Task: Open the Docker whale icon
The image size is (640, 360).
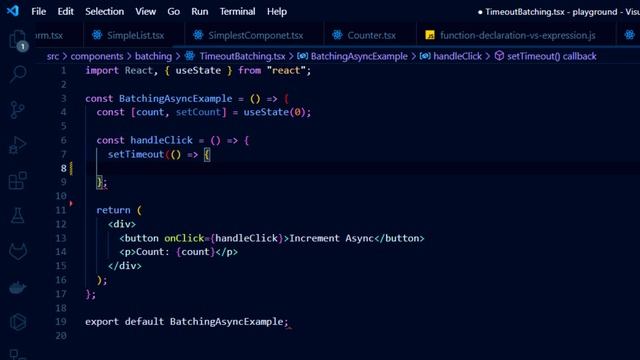Action: pyautogui.click(x=18, y=287)
